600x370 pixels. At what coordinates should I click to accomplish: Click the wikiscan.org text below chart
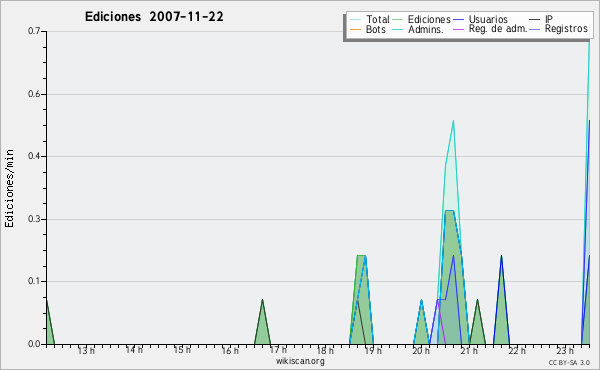point(300,361)
